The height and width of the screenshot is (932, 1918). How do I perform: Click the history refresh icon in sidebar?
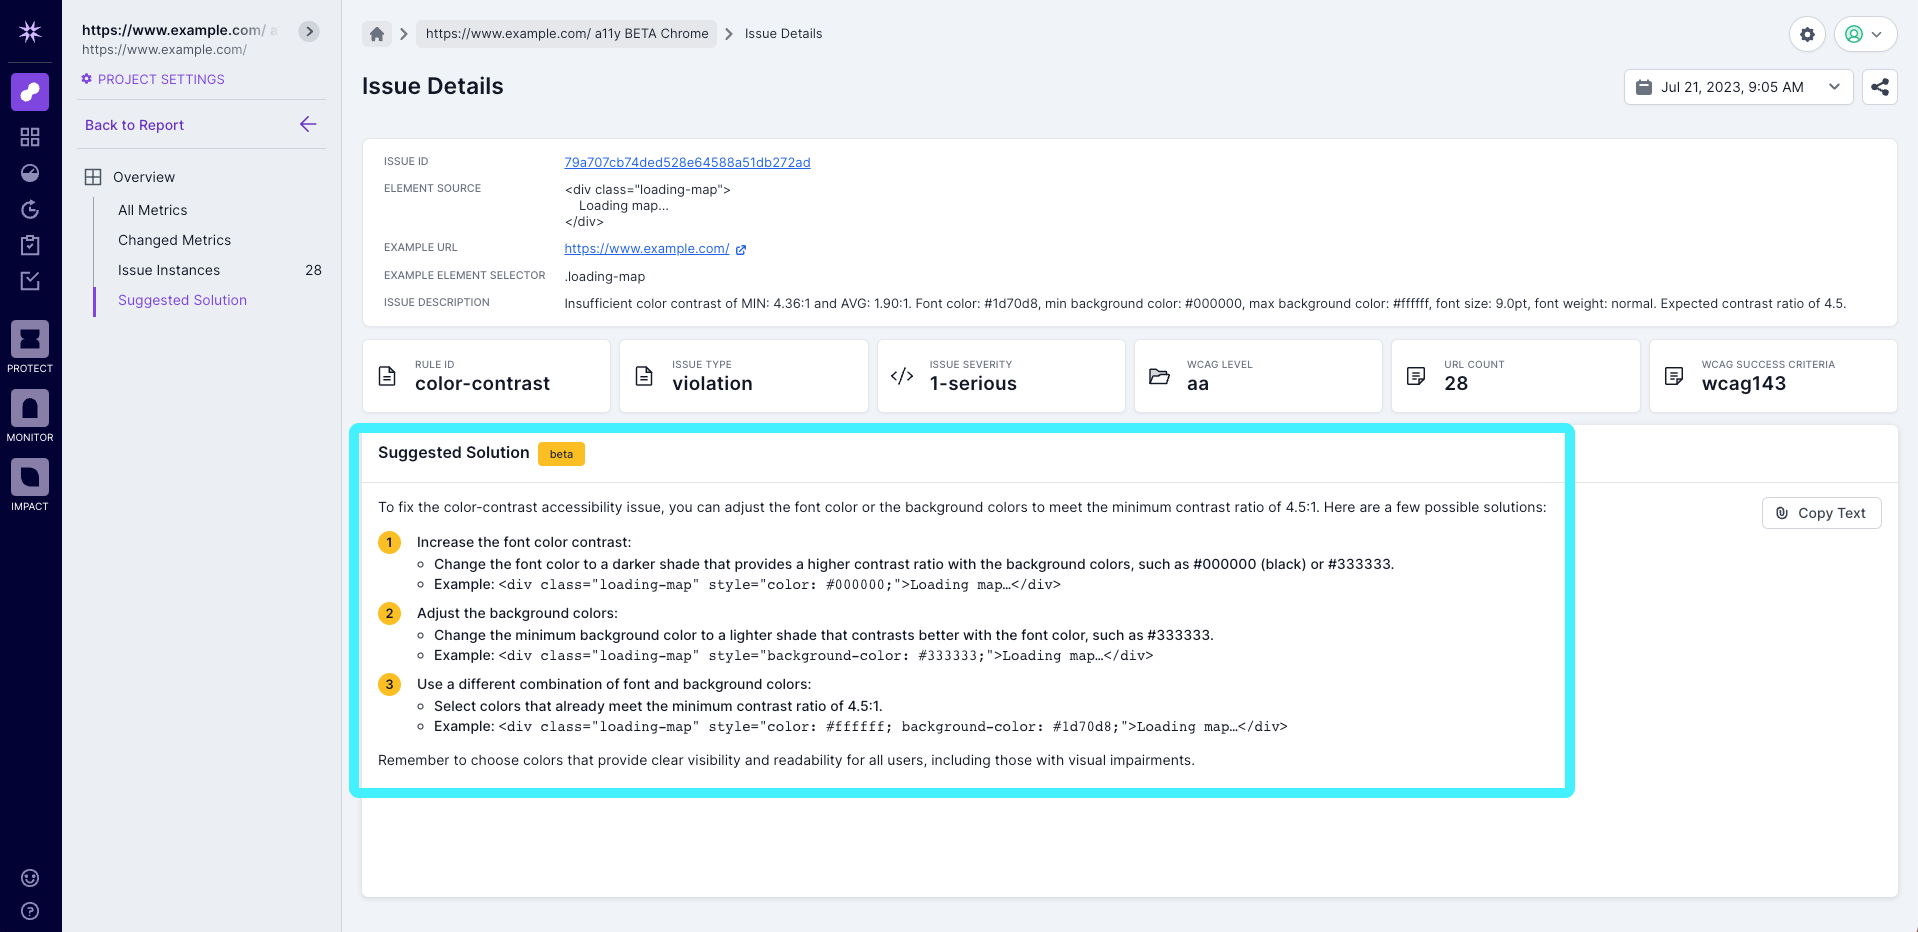click(x=30, y=210)
